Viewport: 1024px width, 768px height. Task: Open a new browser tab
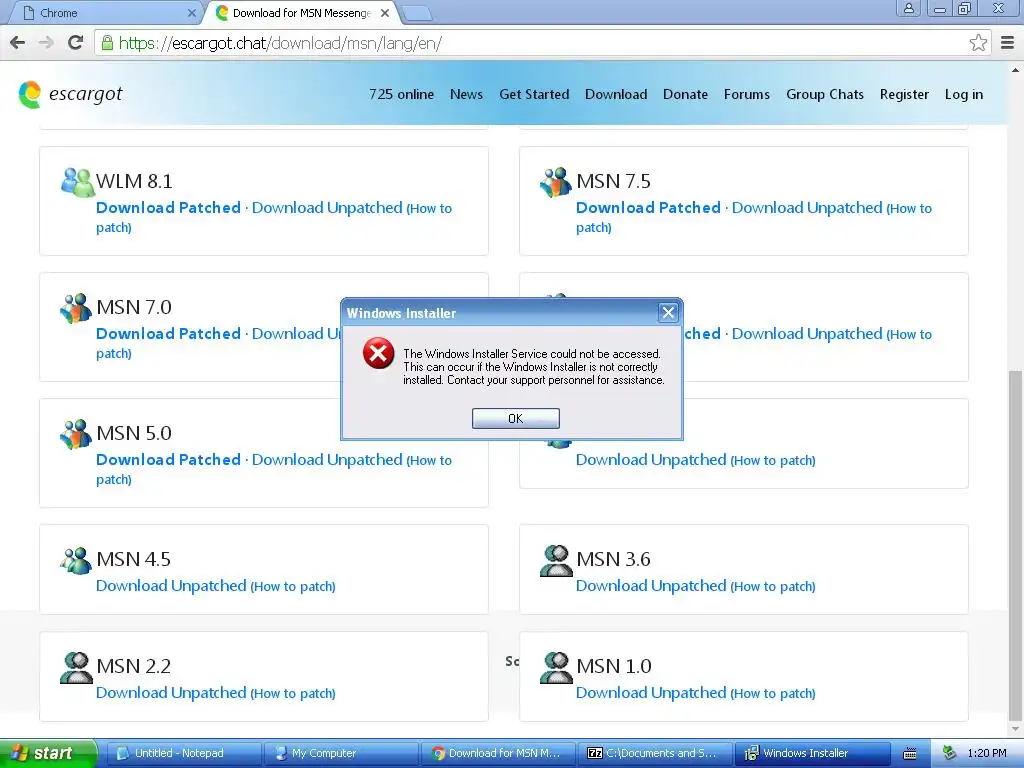pyautogui.click(x=416, y=13)
